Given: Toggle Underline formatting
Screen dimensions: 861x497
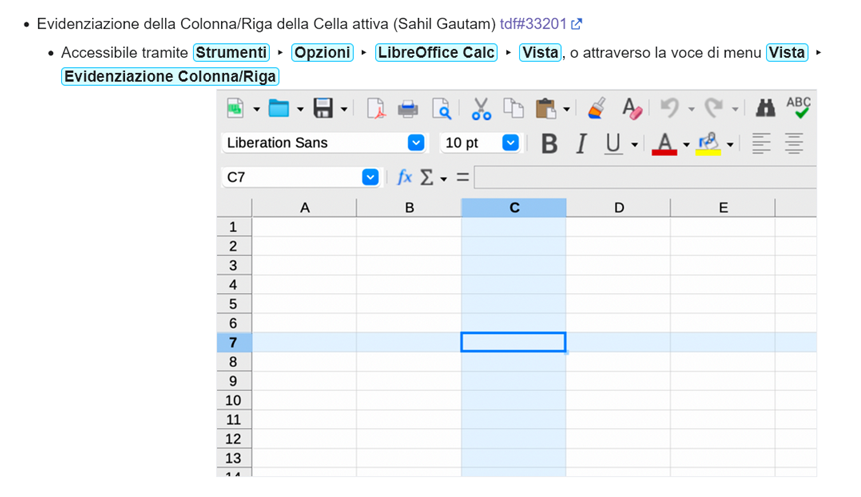Looking at the screenshot, I should point(613,144).
